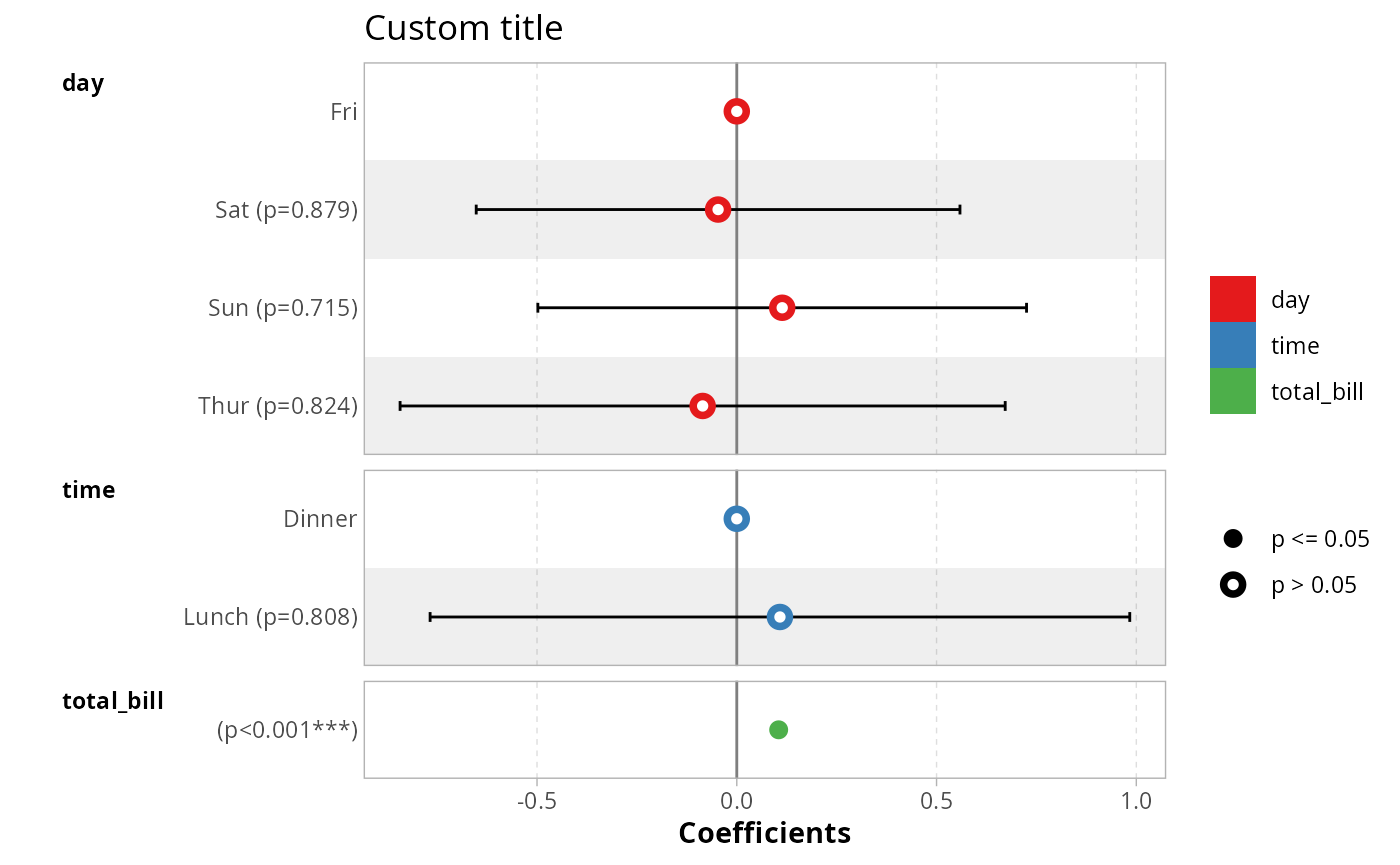Click the red Fri coefficient point
Image resolution: width=1400 pixels, height=865 pixels.
pyautogui.click(x=737, y=111)
